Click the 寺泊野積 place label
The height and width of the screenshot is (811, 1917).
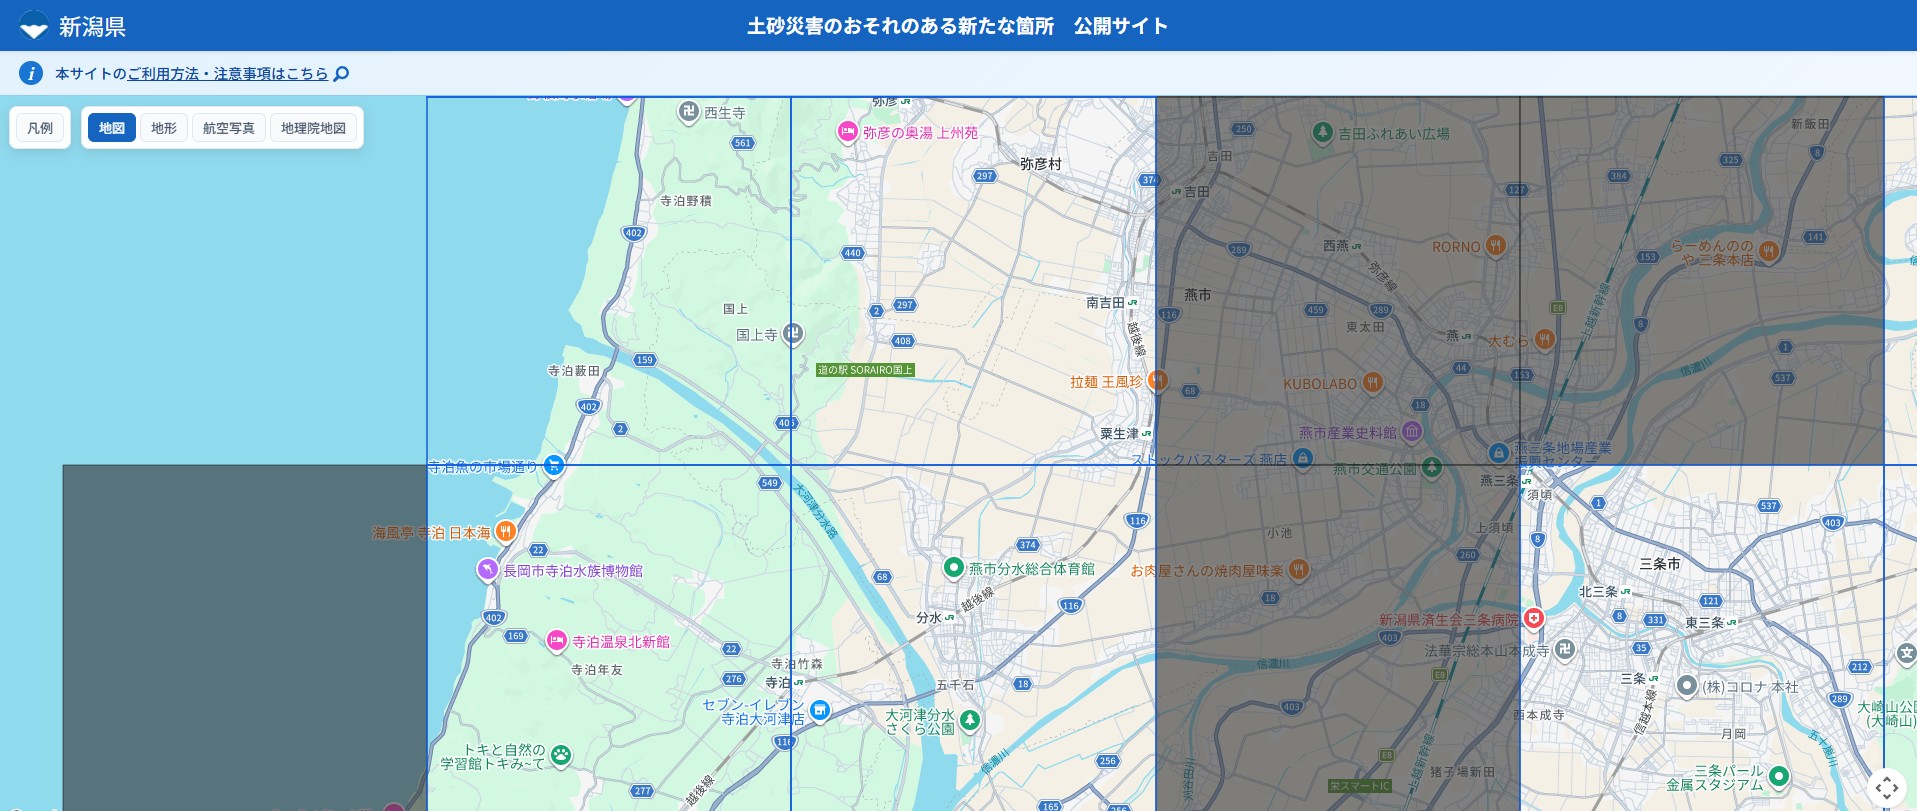click(x=686, y=201)
